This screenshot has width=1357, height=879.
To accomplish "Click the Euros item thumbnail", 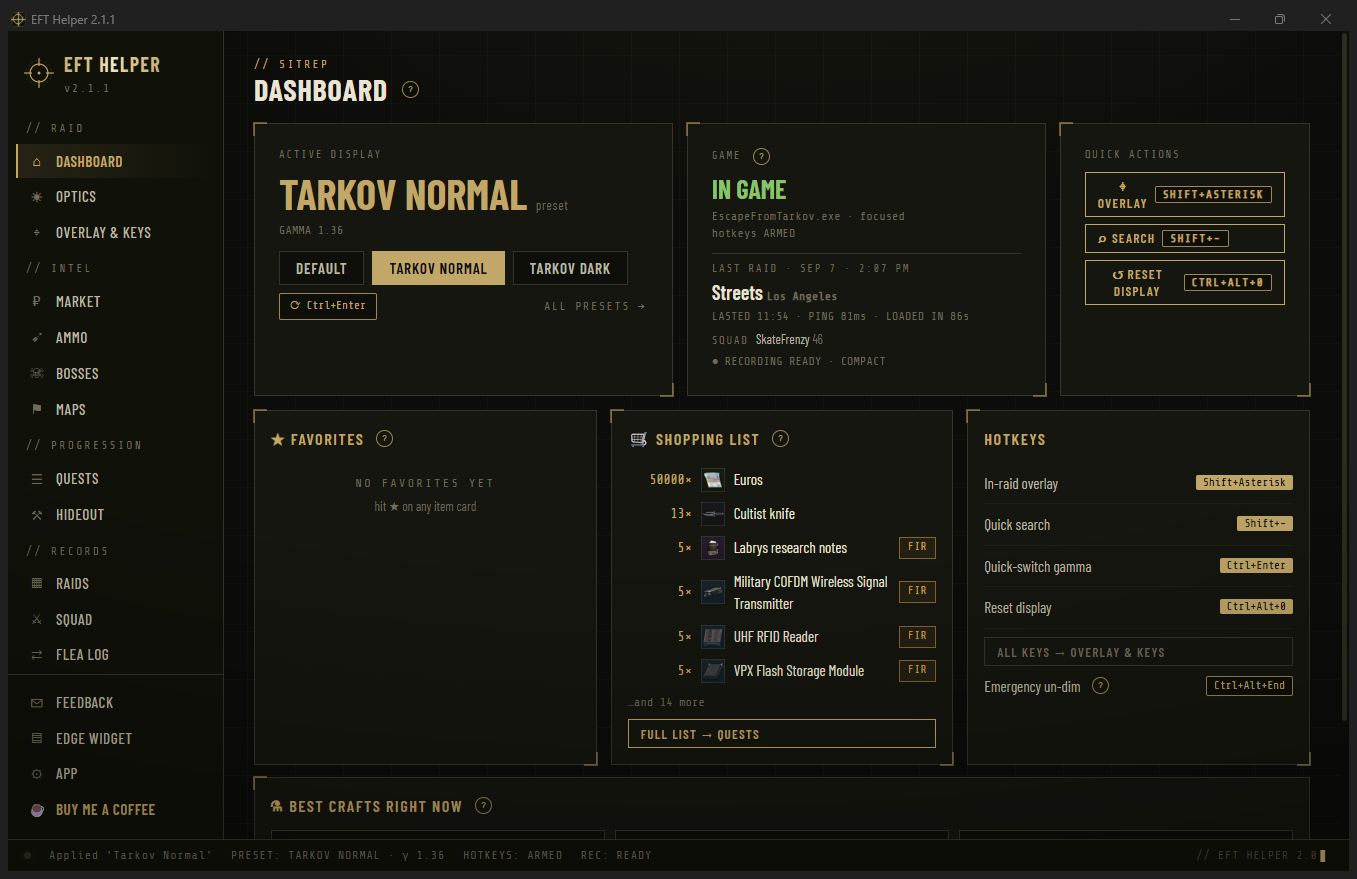I will (x=713, y=480).
